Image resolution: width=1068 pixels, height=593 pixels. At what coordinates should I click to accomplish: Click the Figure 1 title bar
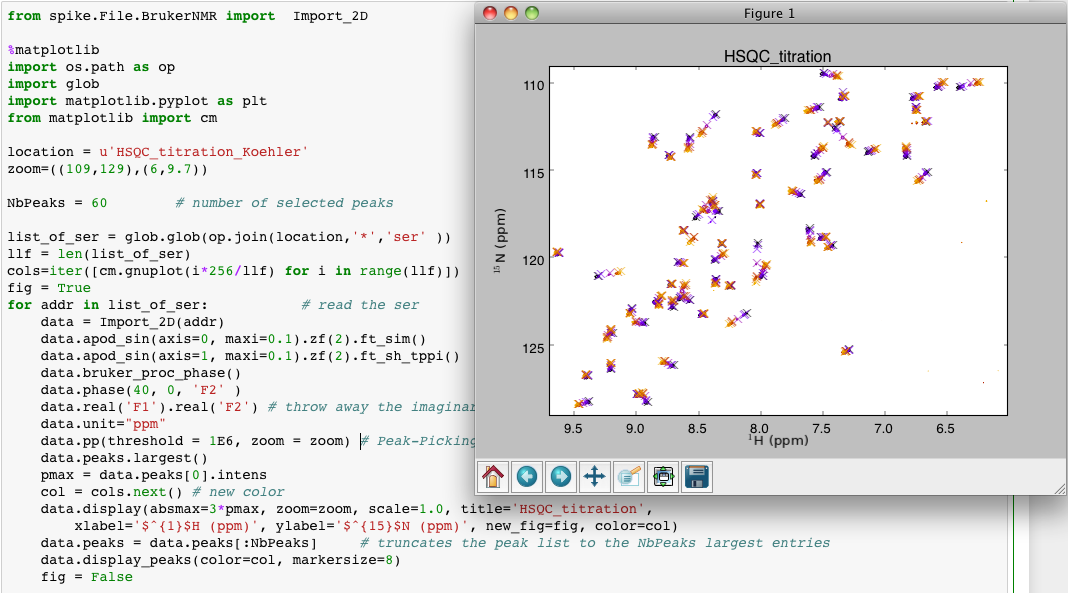(x=770, y=13)
